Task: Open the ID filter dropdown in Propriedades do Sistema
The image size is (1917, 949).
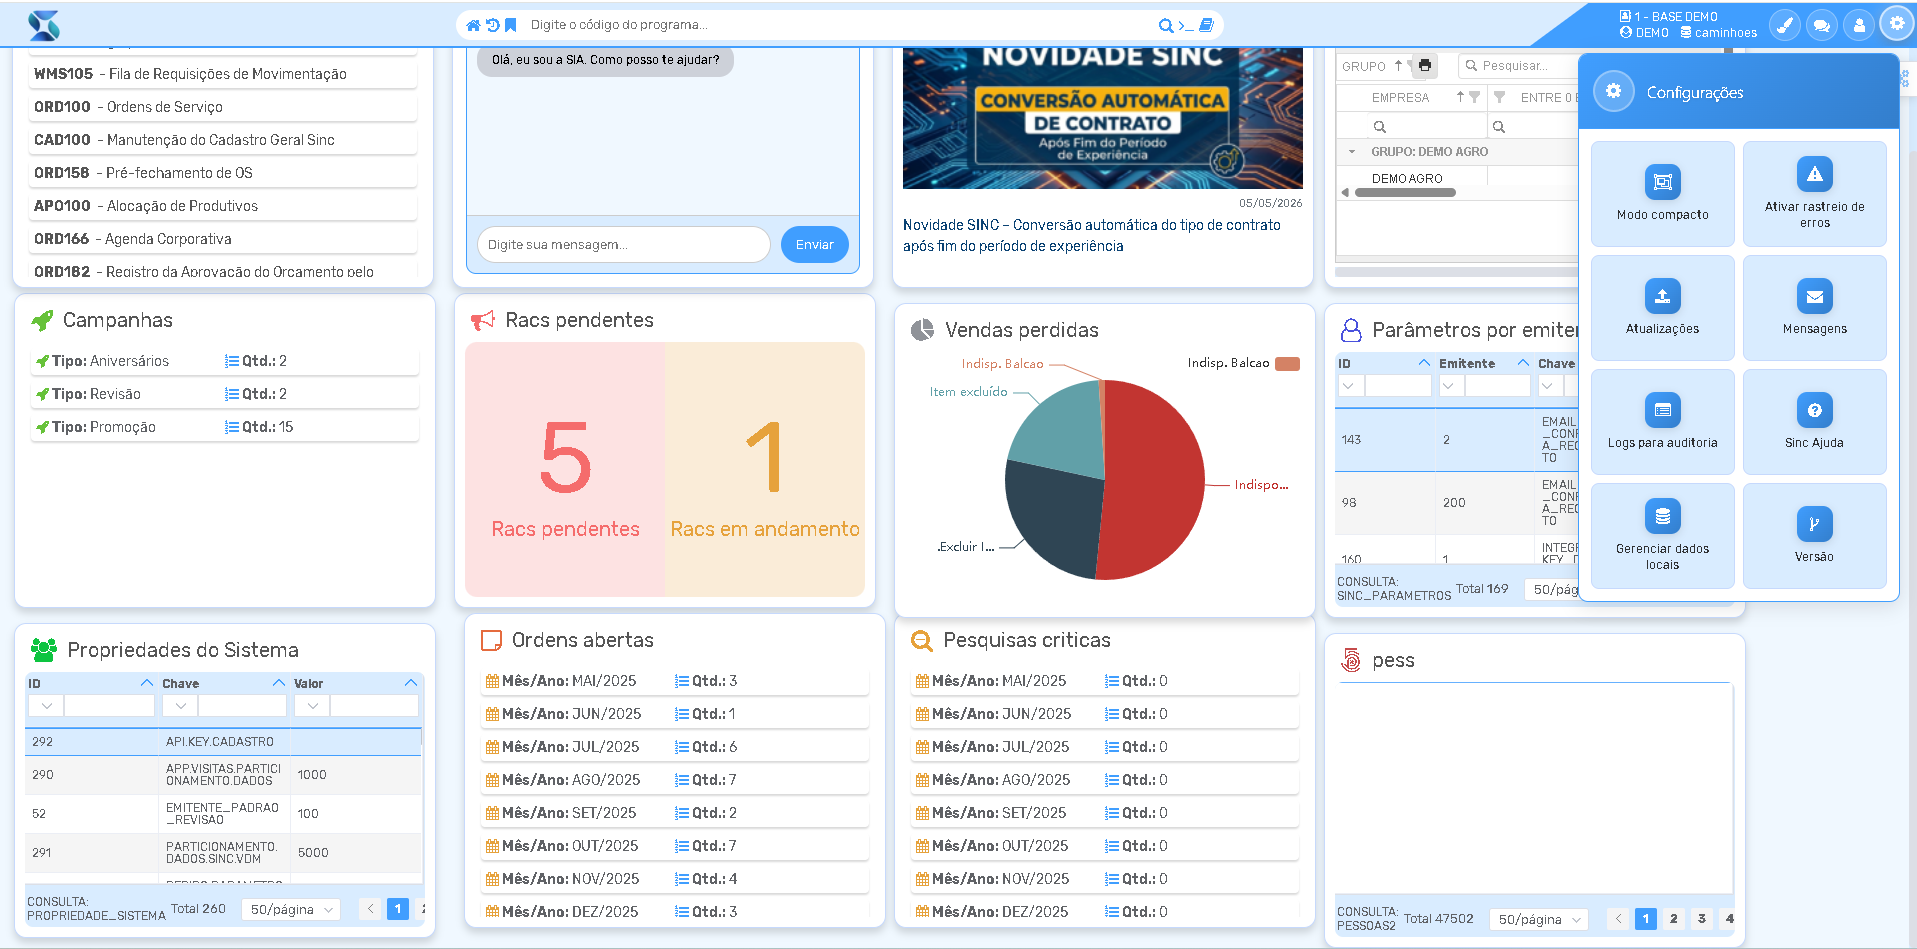Action: (x=46, y=706)
